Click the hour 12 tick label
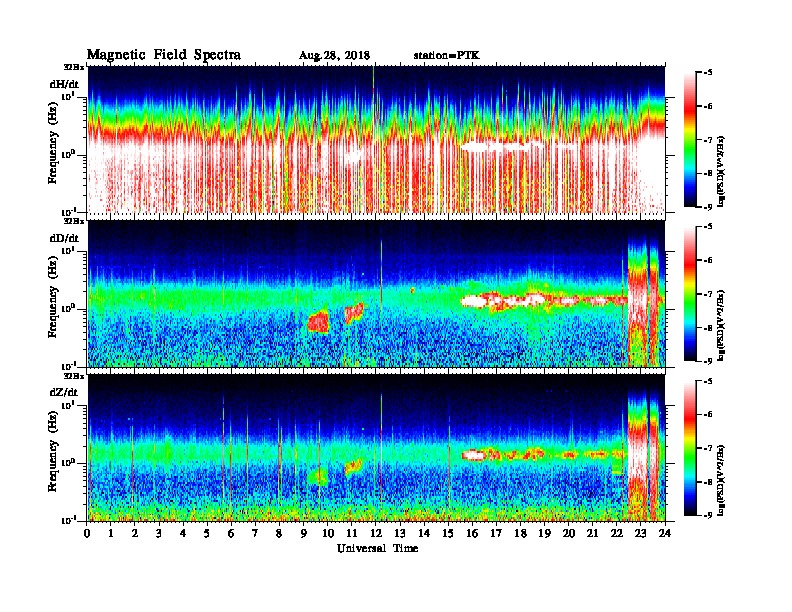The image size is (792, 612). pos(376,534)
